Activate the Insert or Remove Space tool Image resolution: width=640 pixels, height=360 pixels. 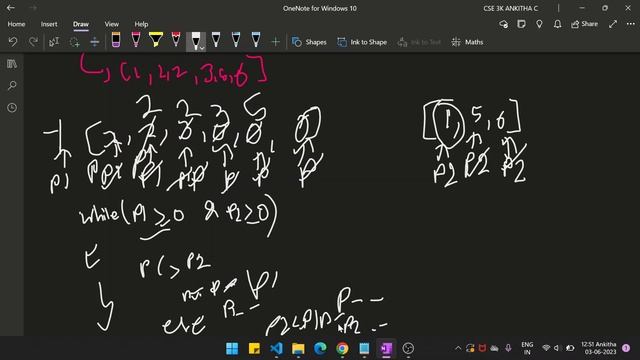[x=94, y=42]
